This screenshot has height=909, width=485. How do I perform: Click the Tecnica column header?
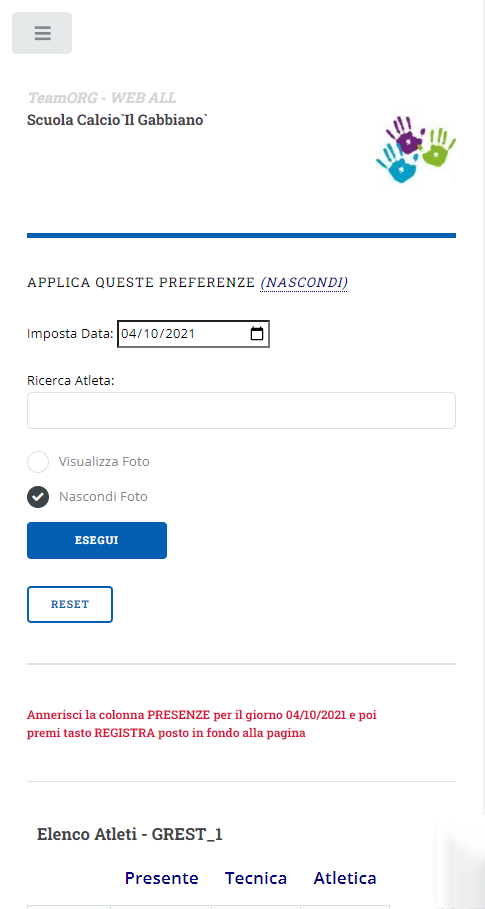pyautogui.click(x=256, y=878)
